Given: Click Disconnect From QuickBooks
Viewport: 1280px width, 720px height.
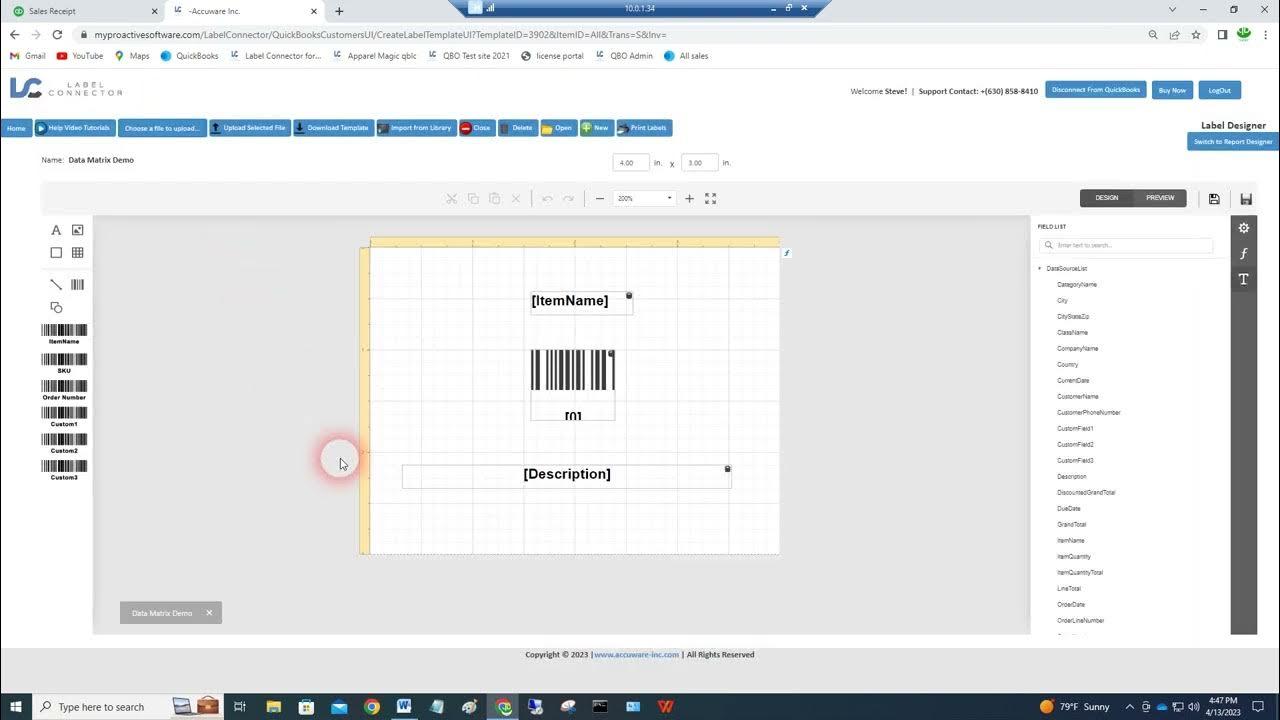Looking at the screenshot, I should (x=1096, y=90).
